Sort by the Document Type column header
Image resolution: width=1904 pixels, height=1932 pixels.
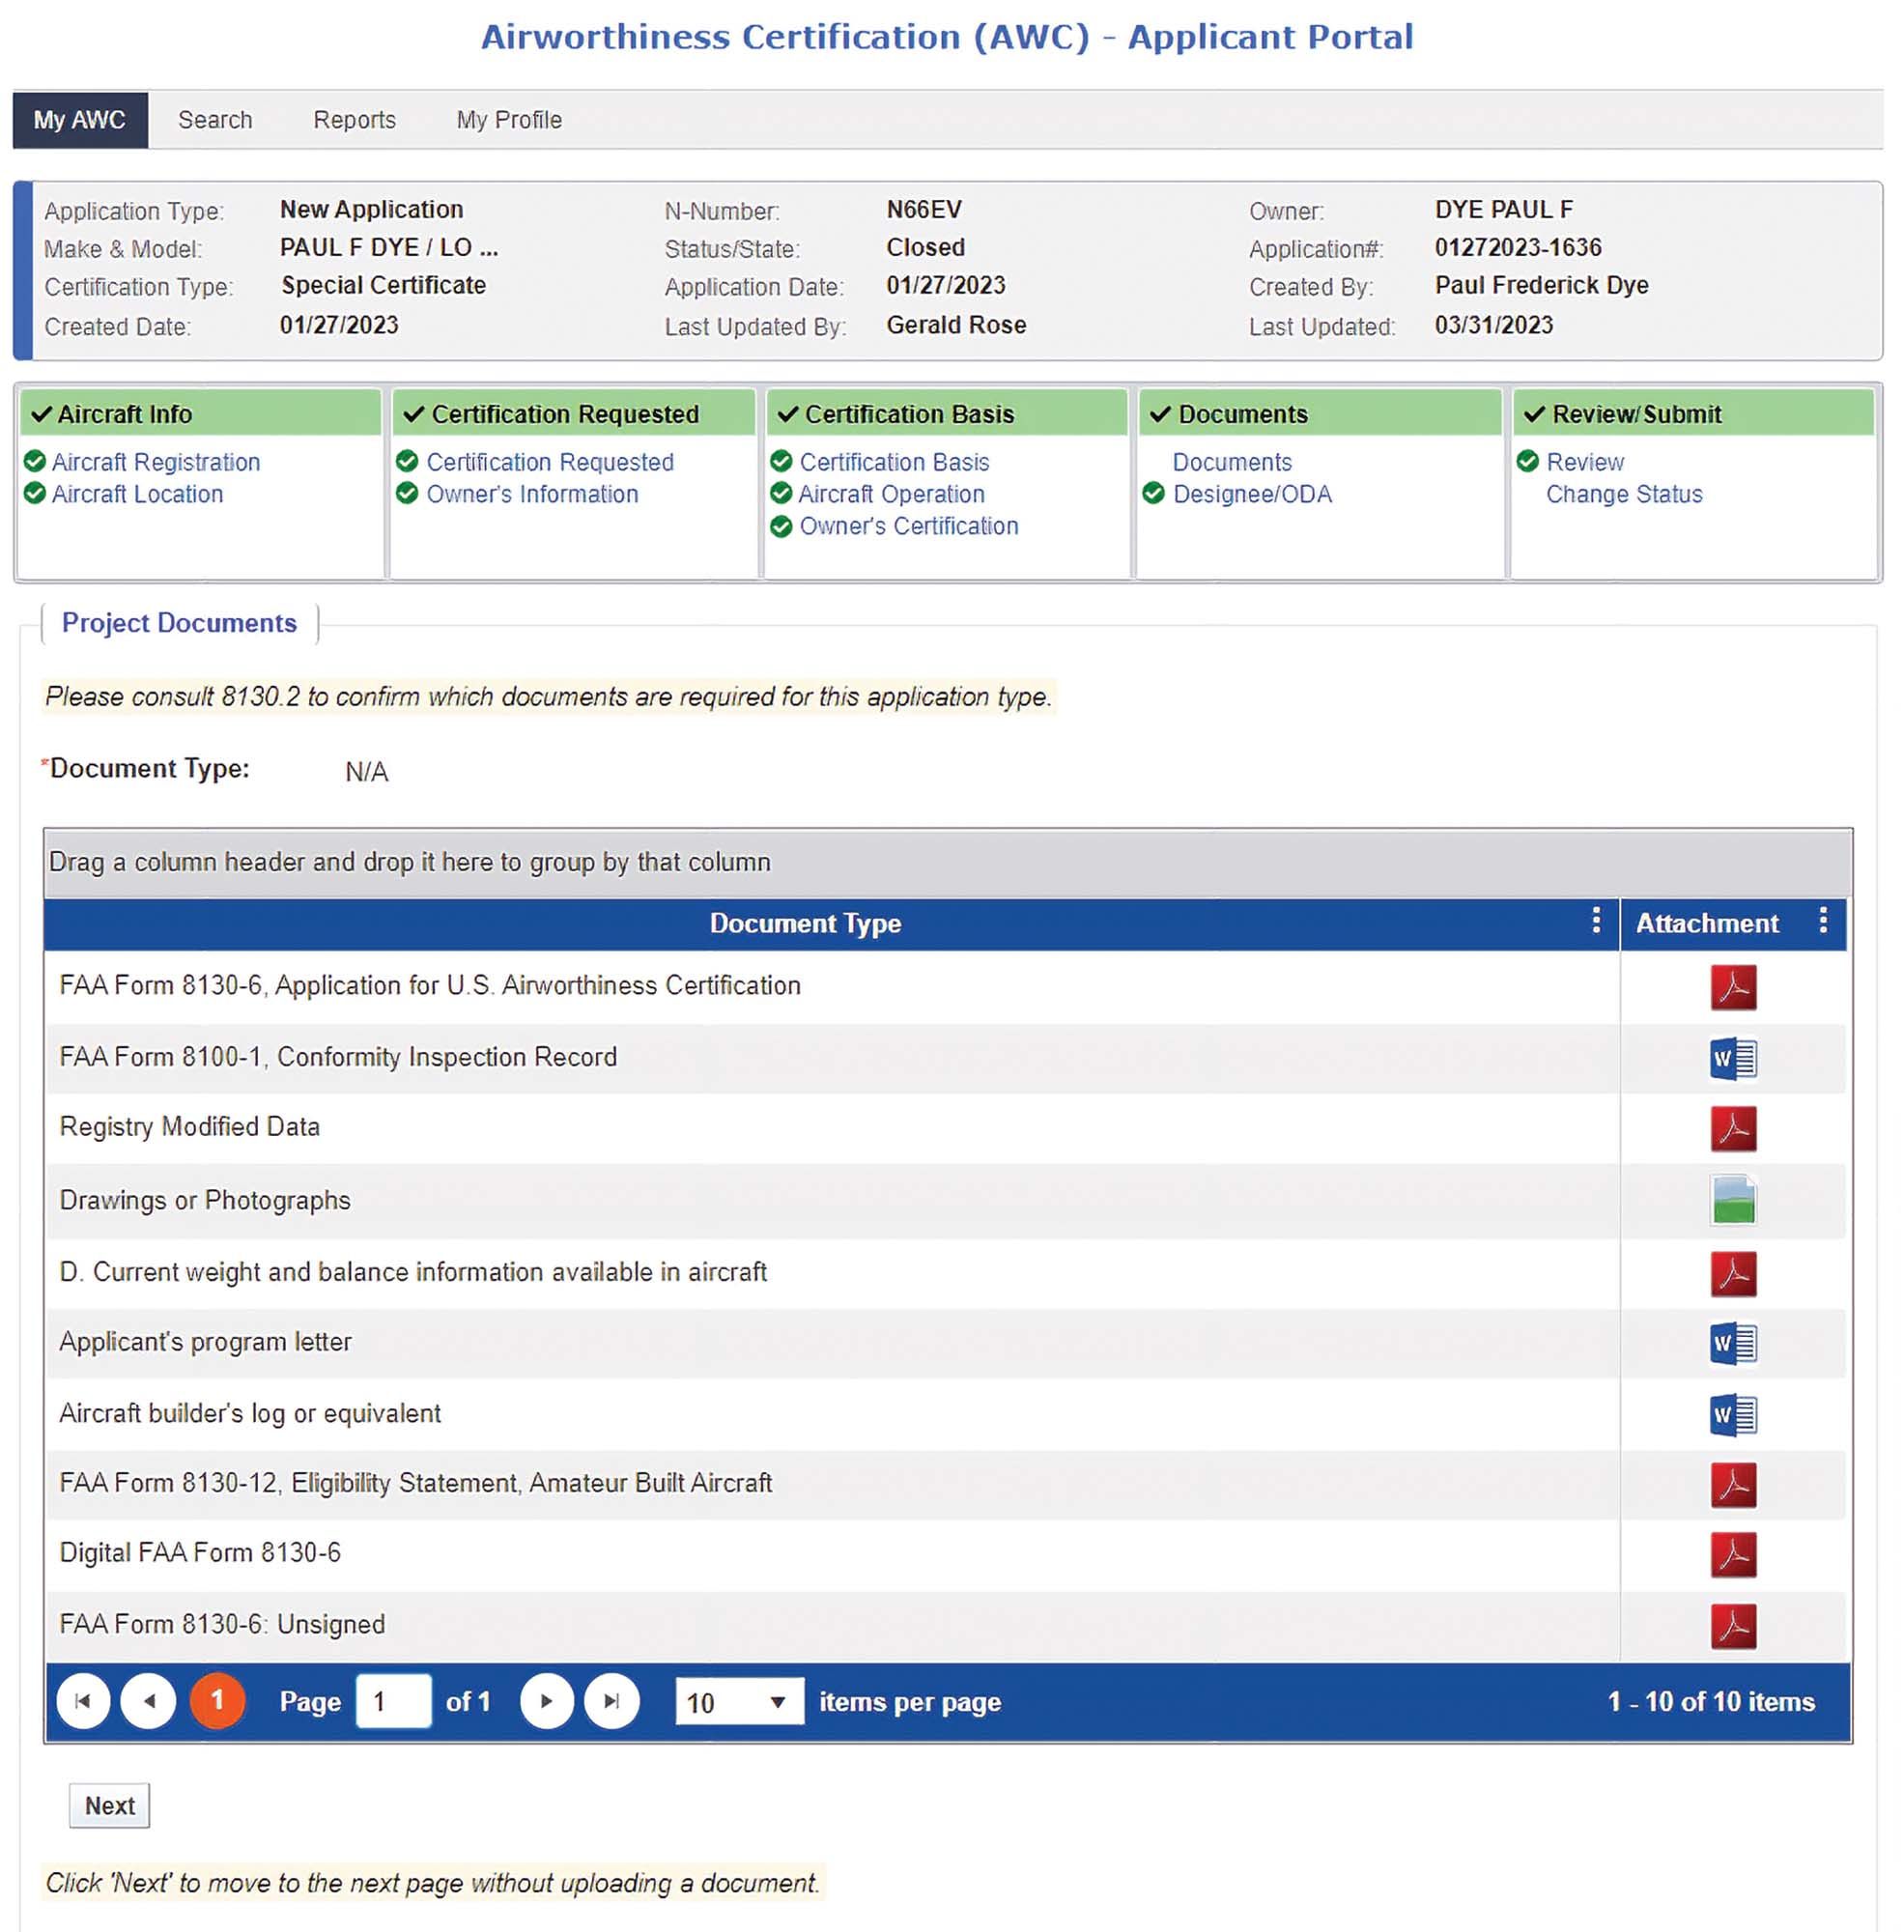click(x=805, y=923)
